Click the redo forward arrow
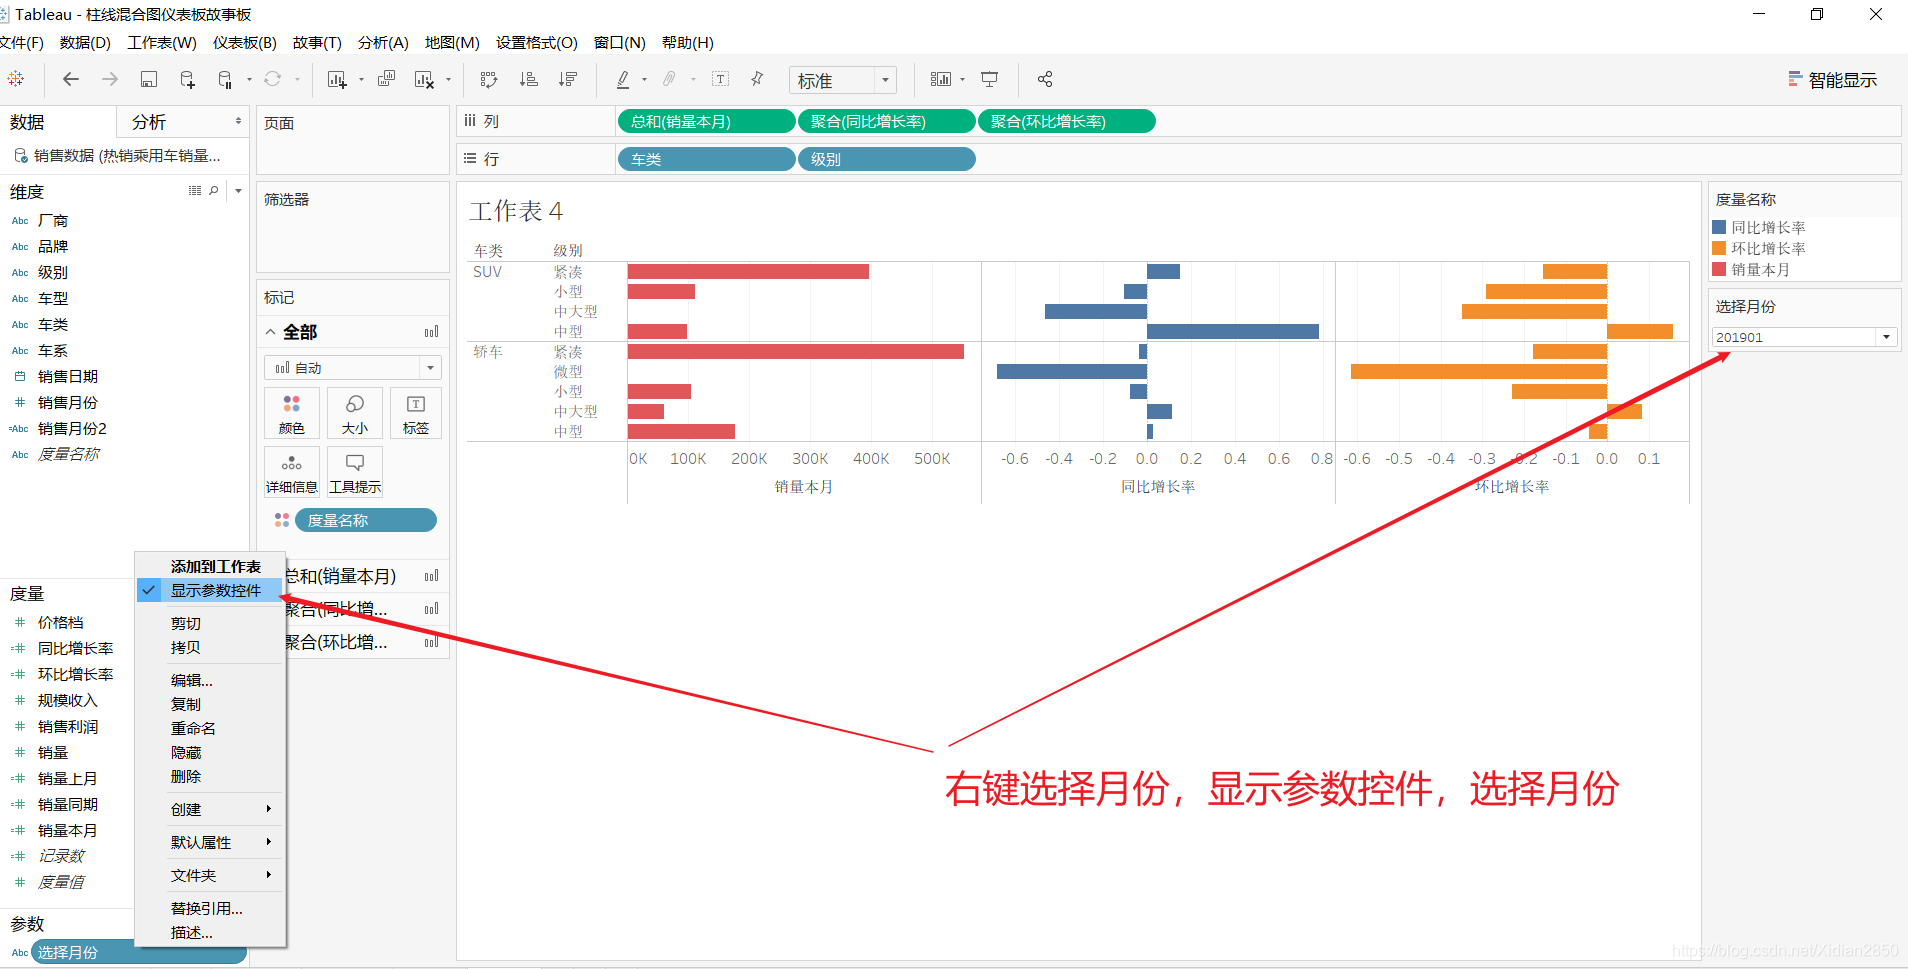The height and width of the screenshot is (969, 1908). [x=110, y=79]
